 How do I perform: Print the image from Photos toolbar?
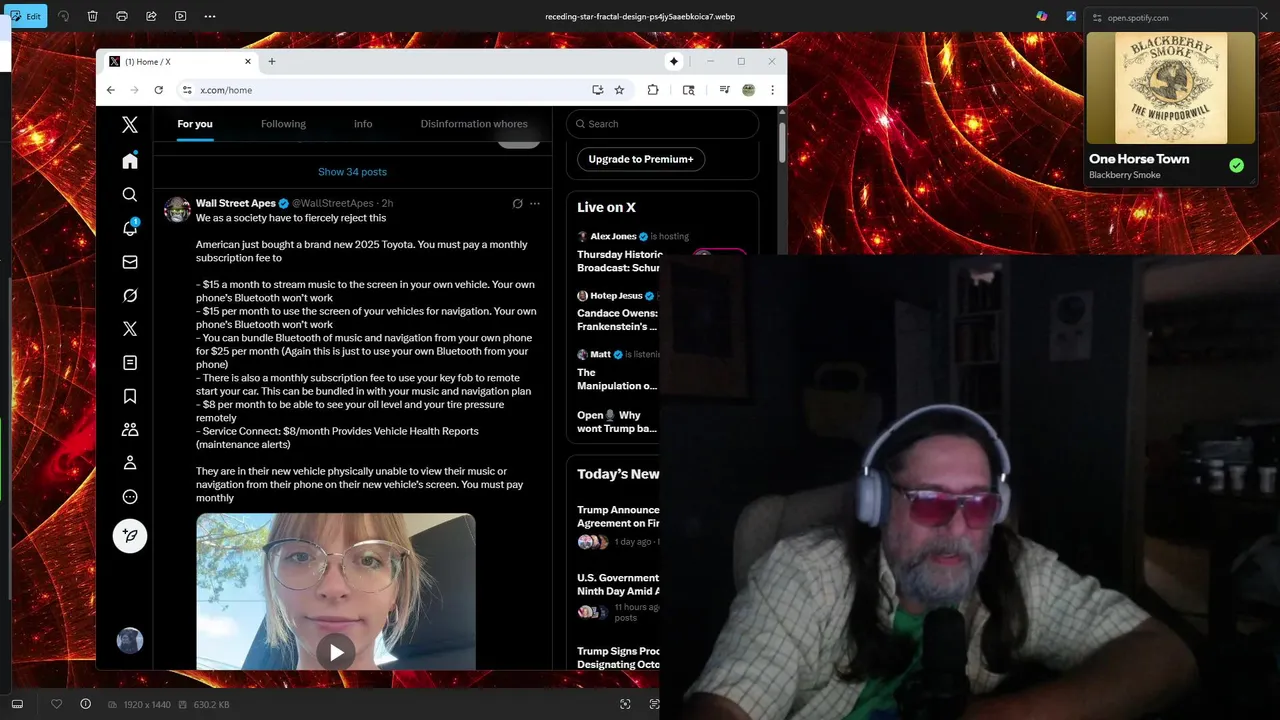click(122, 16)
